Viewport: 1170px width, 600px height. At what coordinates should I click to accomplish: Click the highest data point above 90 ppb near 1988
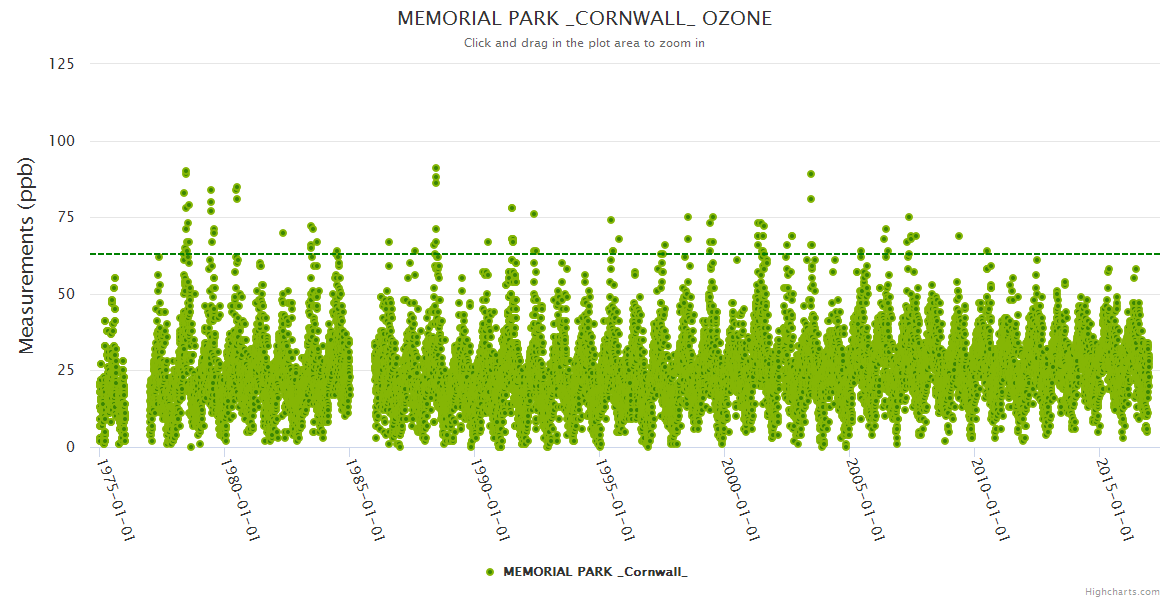(x=436, y=168)
